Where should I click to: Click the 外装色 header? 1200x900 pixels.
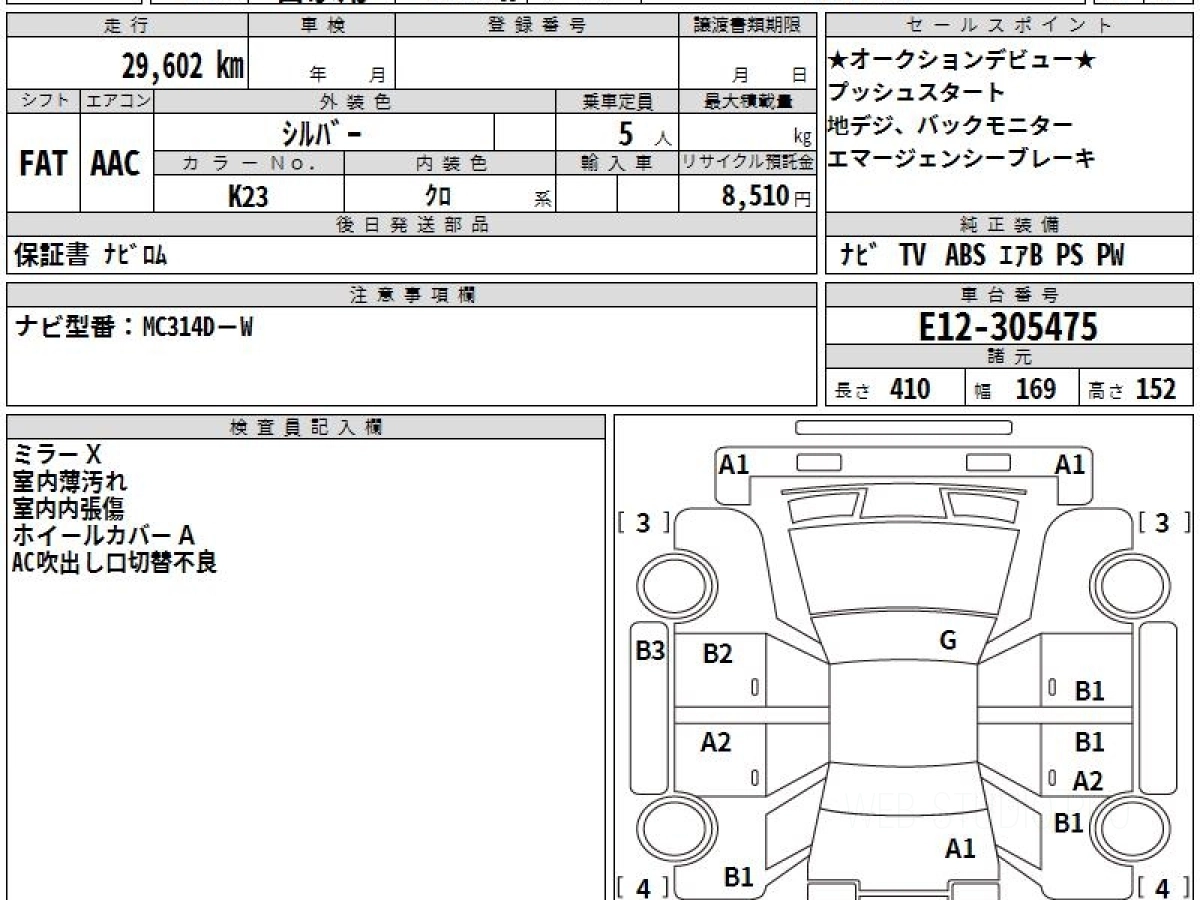[x=355, y=101]
